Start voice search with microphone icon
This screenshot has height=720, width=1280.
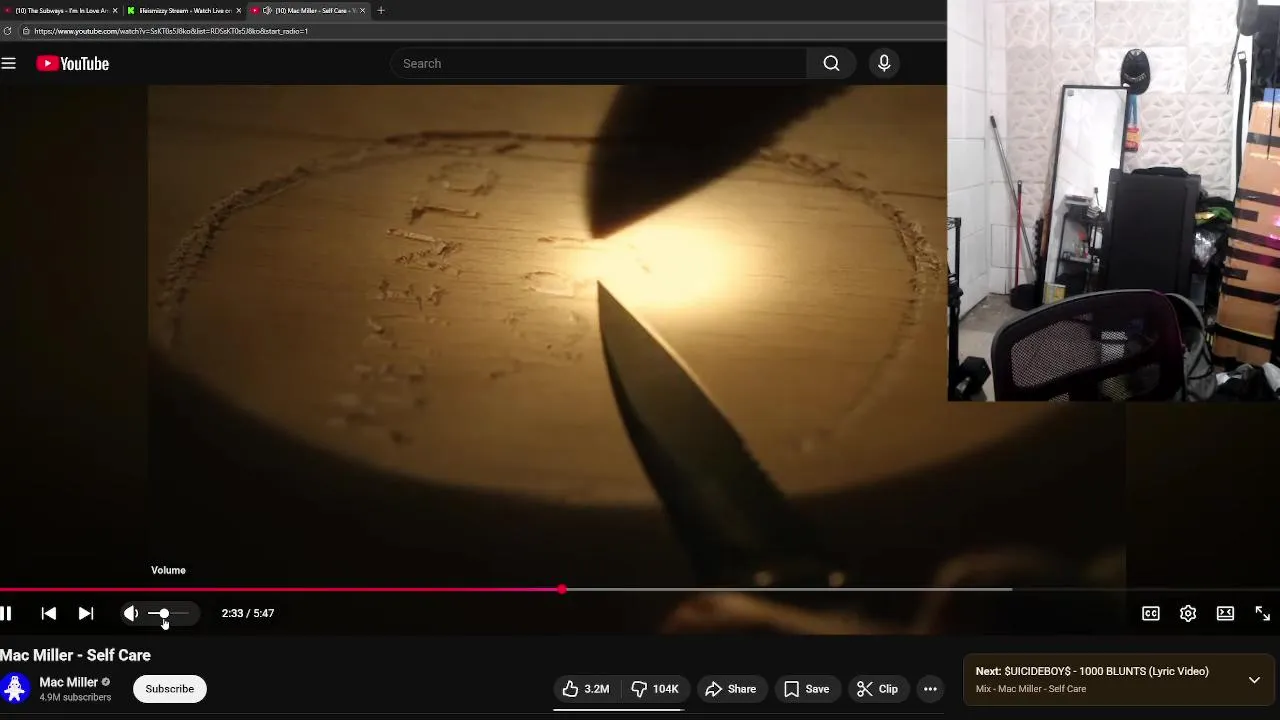point(884,63)
